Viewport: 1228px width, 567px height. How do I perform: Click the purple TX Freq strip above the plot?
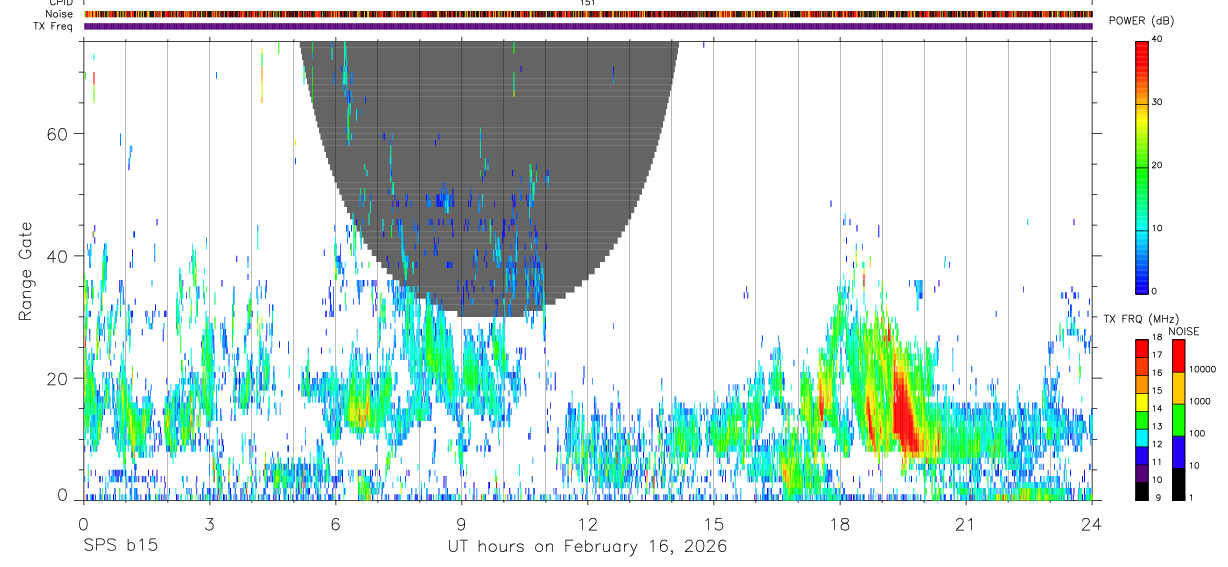588,26
